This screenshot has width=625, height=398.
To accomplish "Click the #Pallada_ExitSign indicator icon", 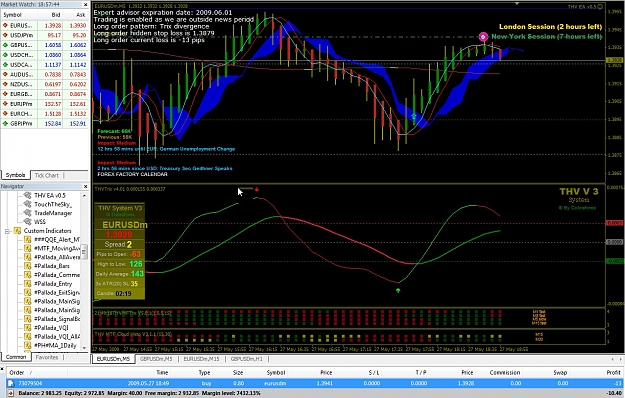I will [x=28, y=292].
